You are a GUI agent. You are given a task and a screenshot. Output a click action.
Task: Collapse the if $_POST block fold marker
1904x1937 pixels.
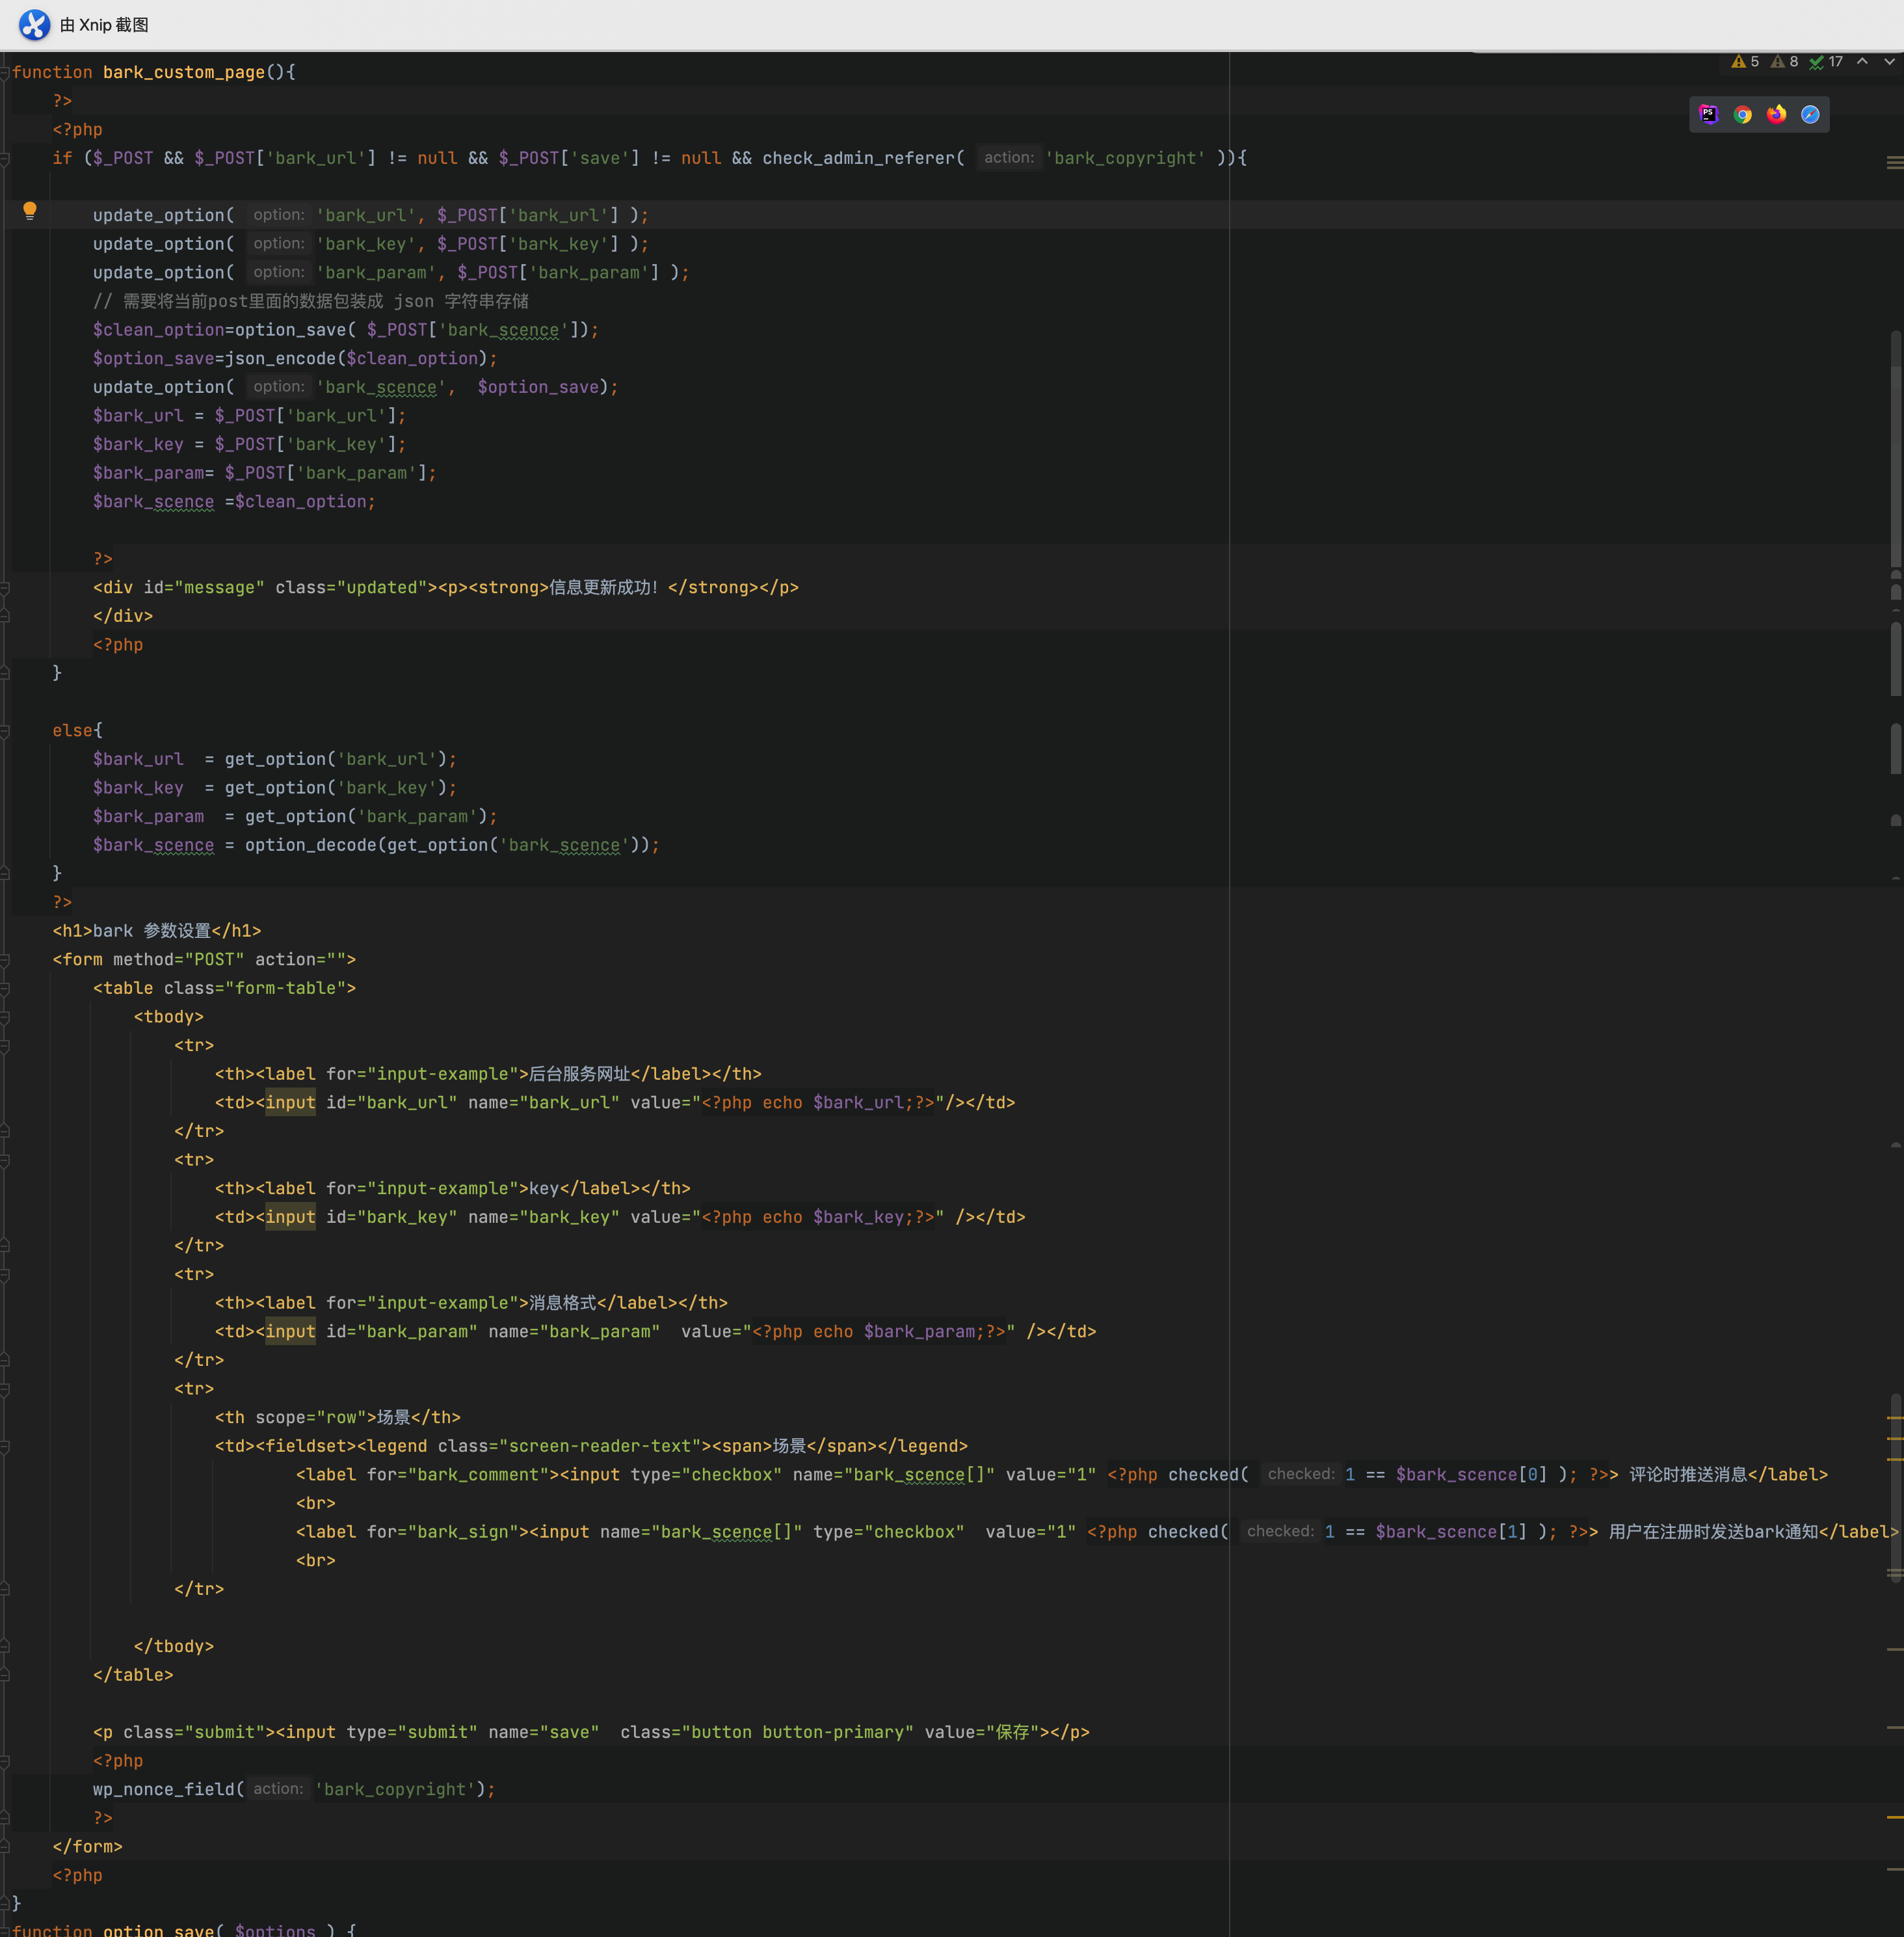[5, 158]
